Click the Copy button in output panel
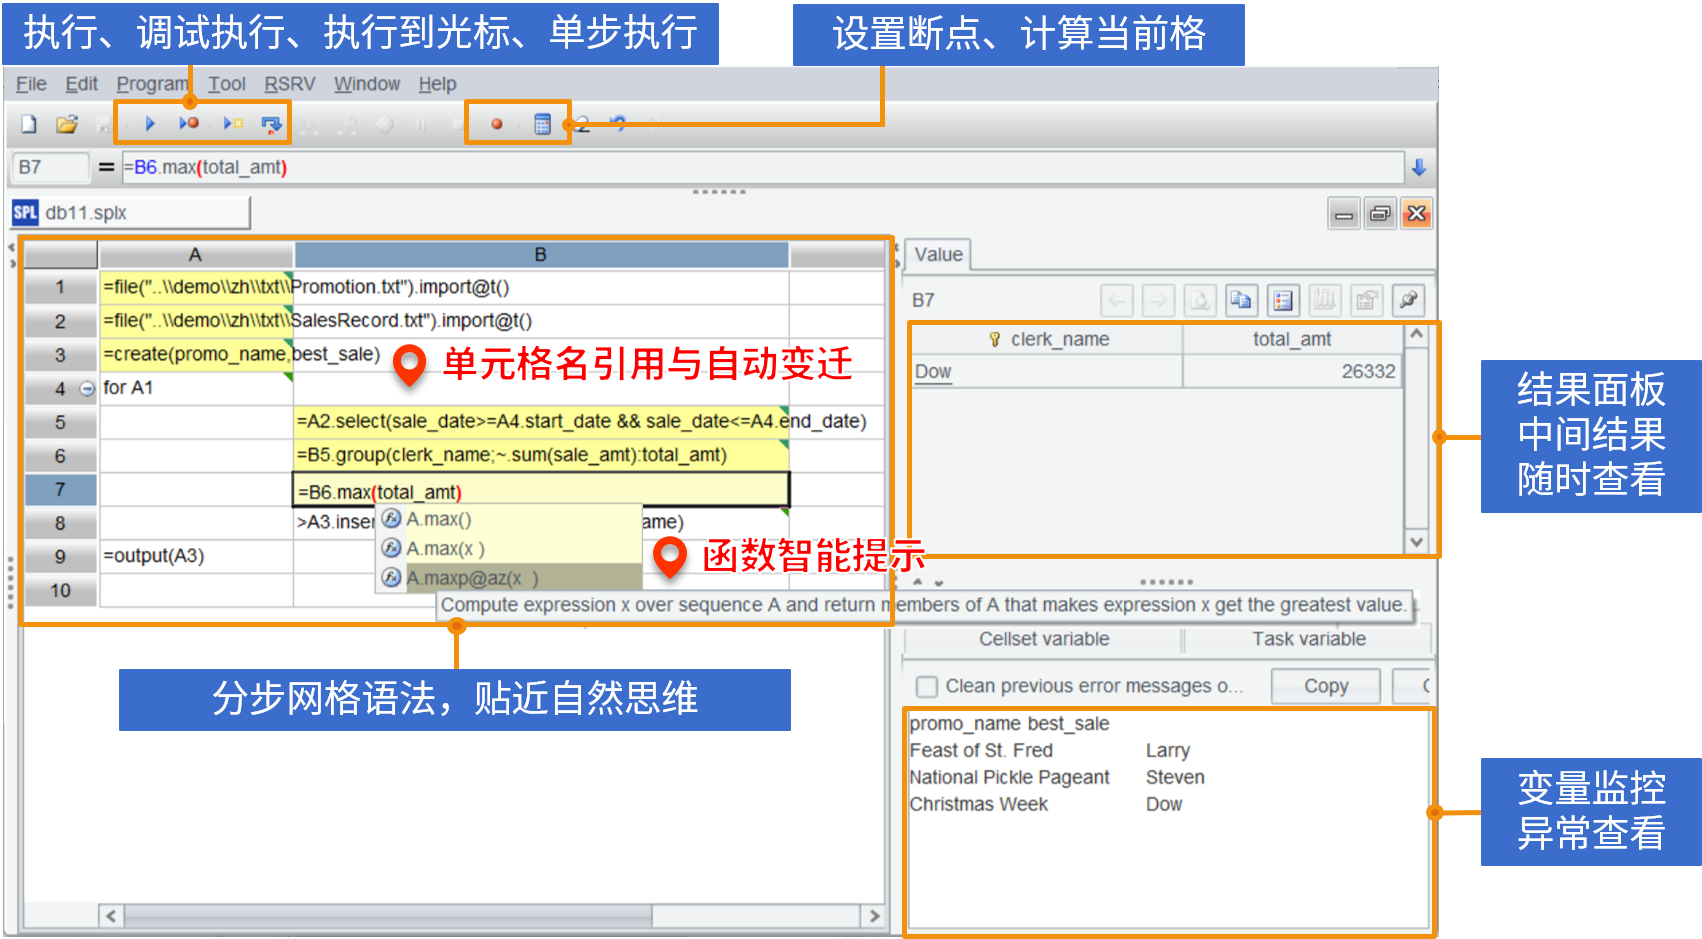The height and width of the screenshot is (939, 1702). [x=1326, y=686]
